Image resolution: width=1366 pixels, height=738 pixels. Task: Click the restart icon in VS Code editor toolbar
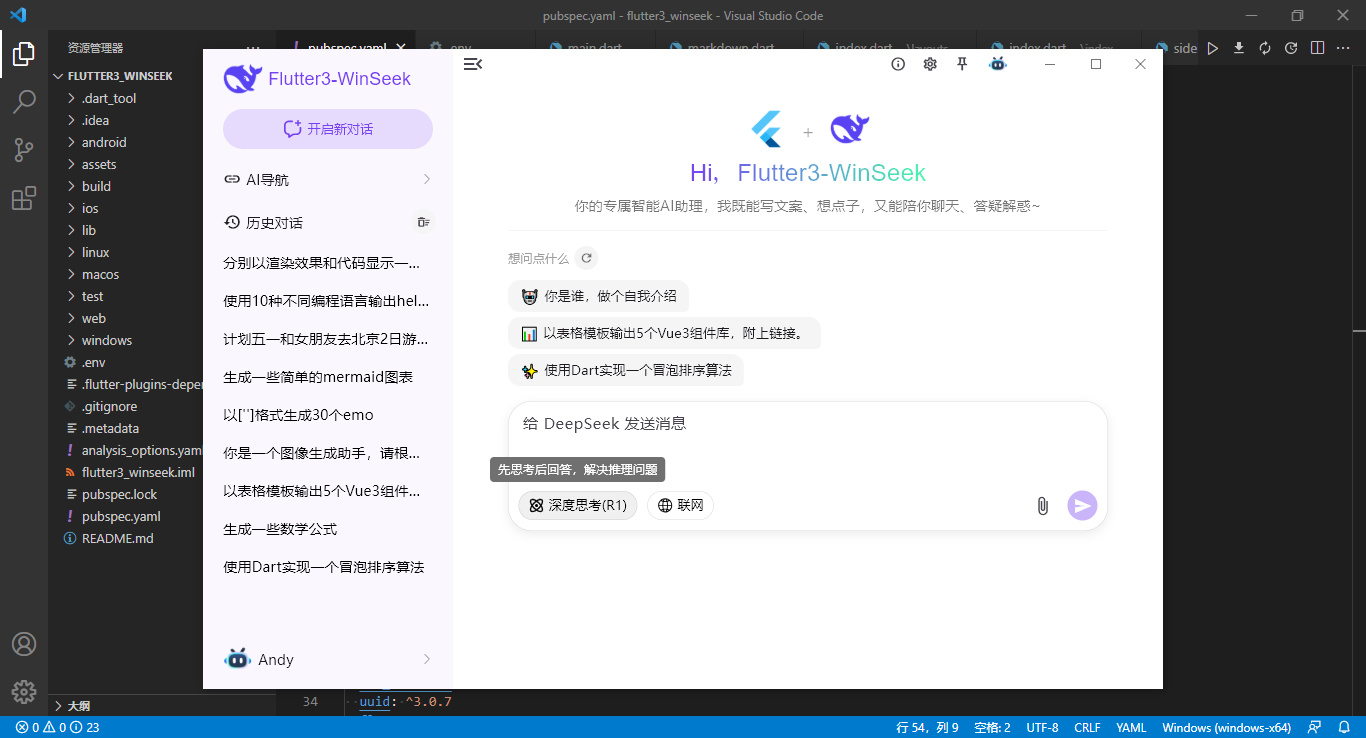pos(1291,48)
